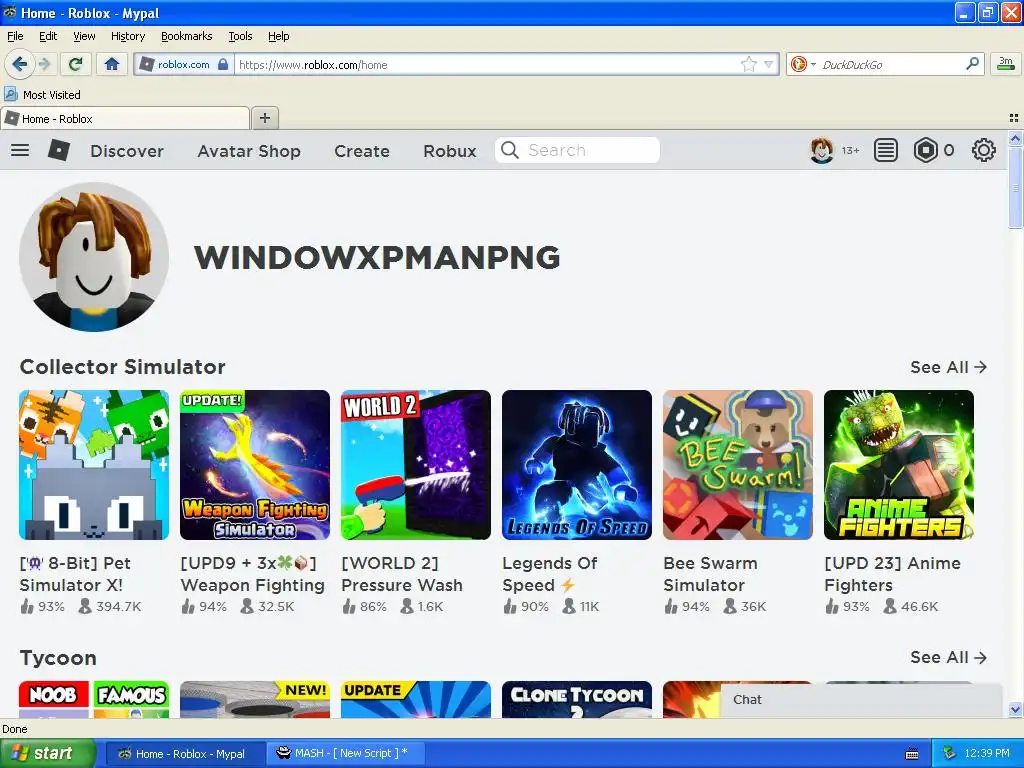Open the Bookmarks menu
Image resolution: width=1024 pixels, height=768 pixels.
[187, 36]
